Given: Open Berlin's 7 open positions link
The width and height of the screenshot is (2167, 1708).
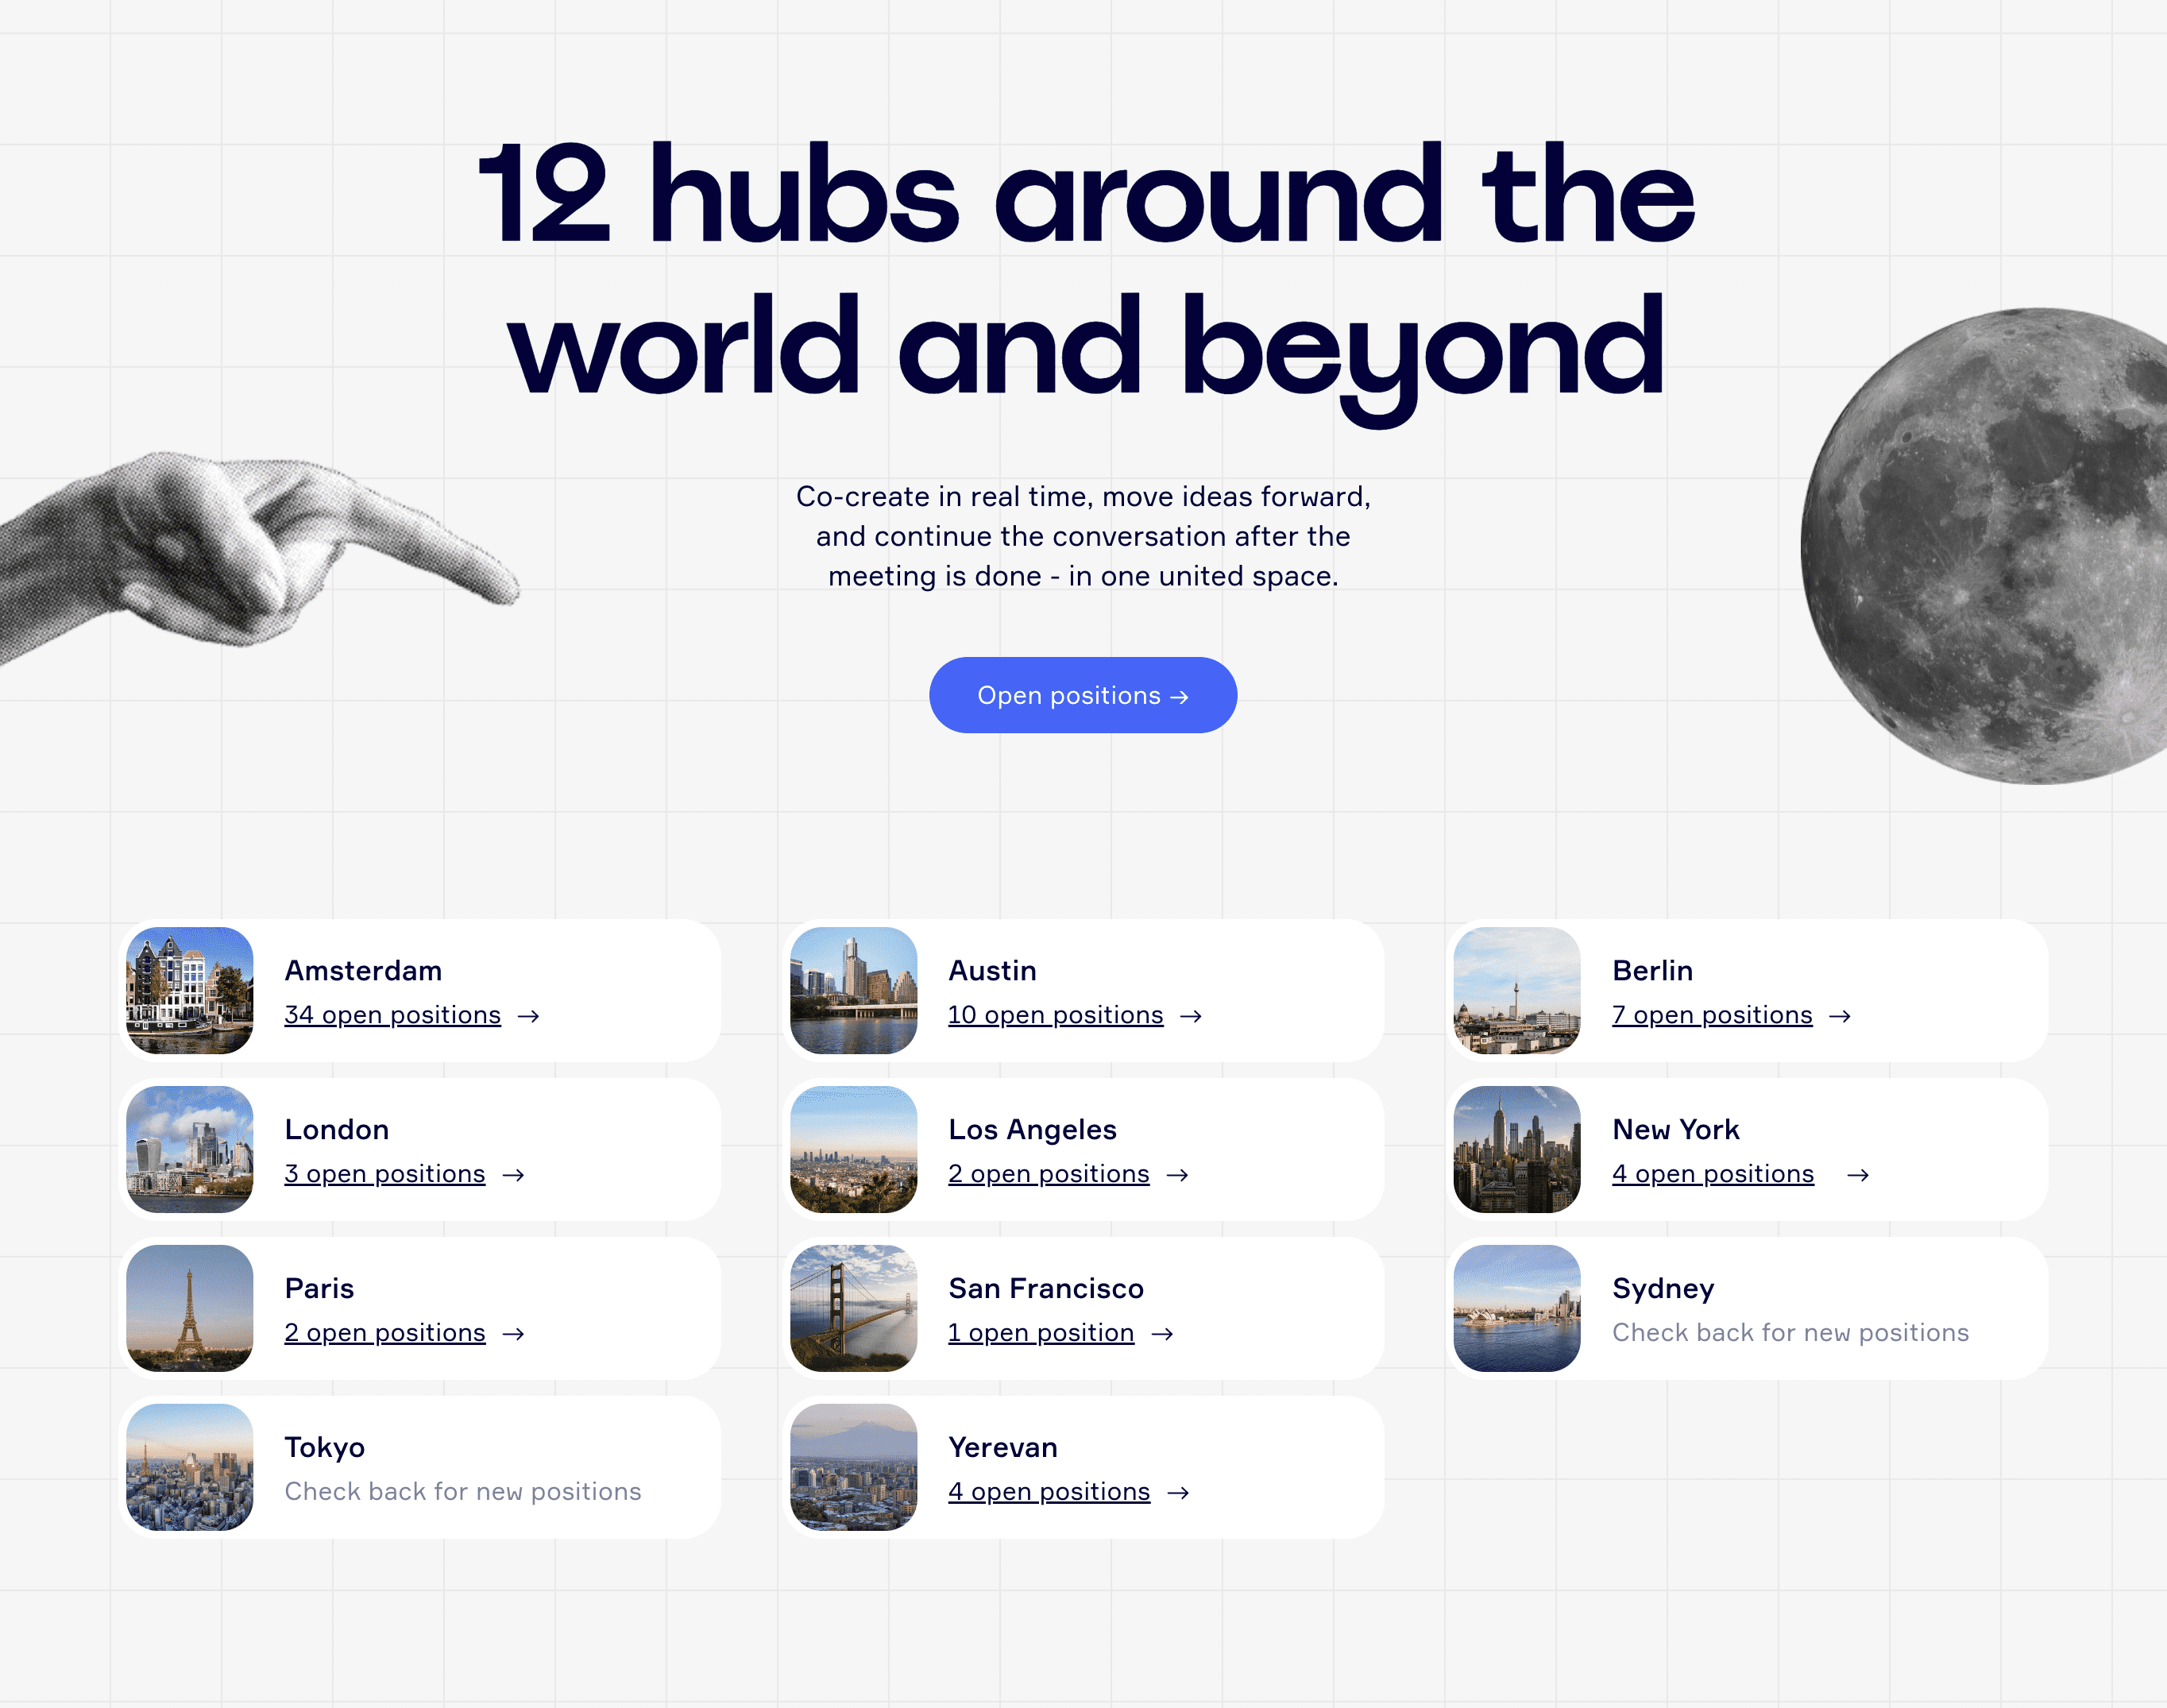Looking at the screenshot, I should pyautogui.click(x=1712, y=1015).
